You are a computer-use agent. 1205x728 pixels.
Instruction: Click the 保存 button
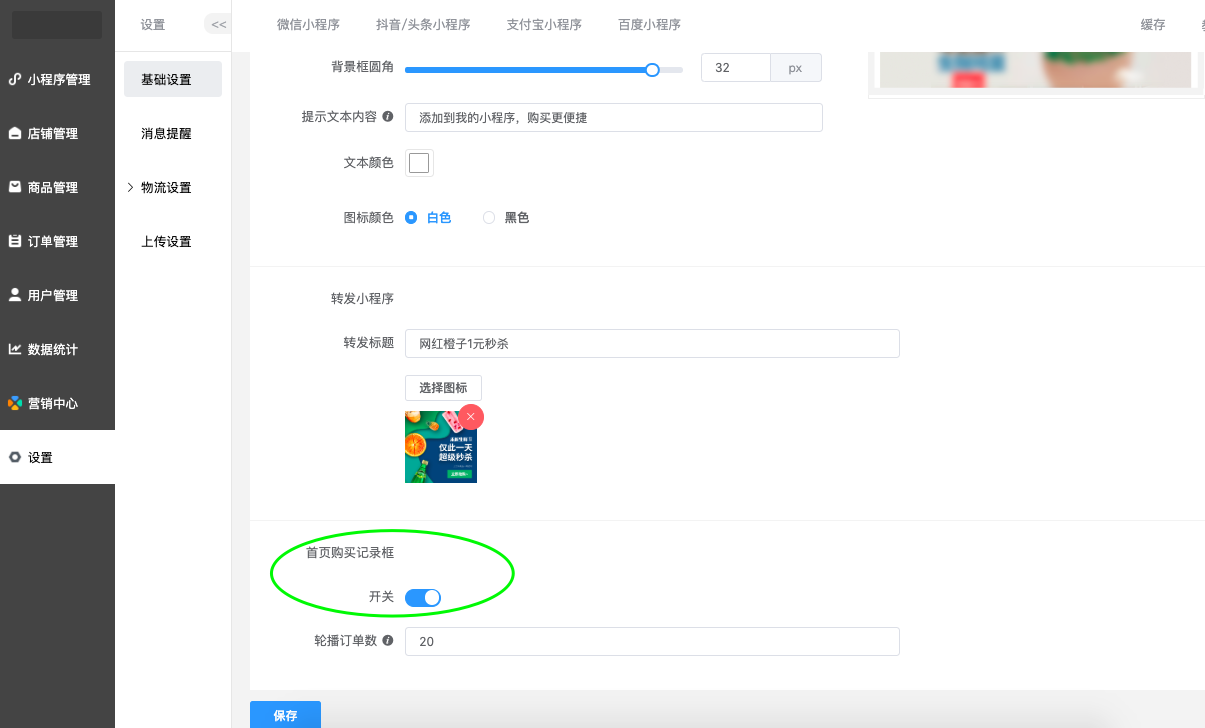coord(285,715)
